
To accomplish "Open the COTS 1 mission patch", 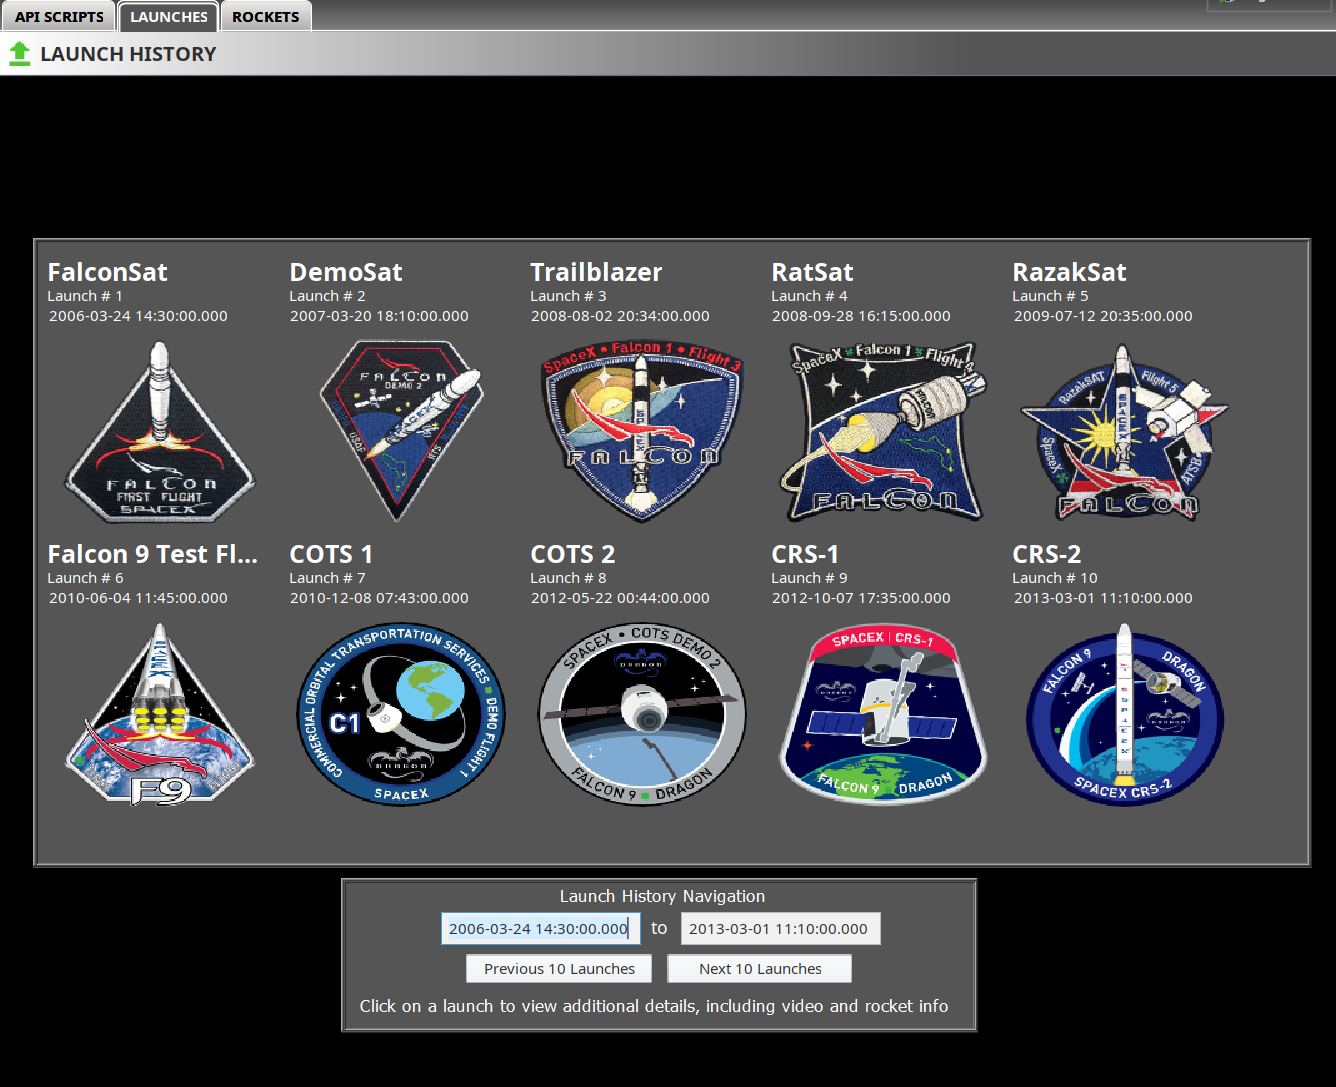I will [401, 714].
